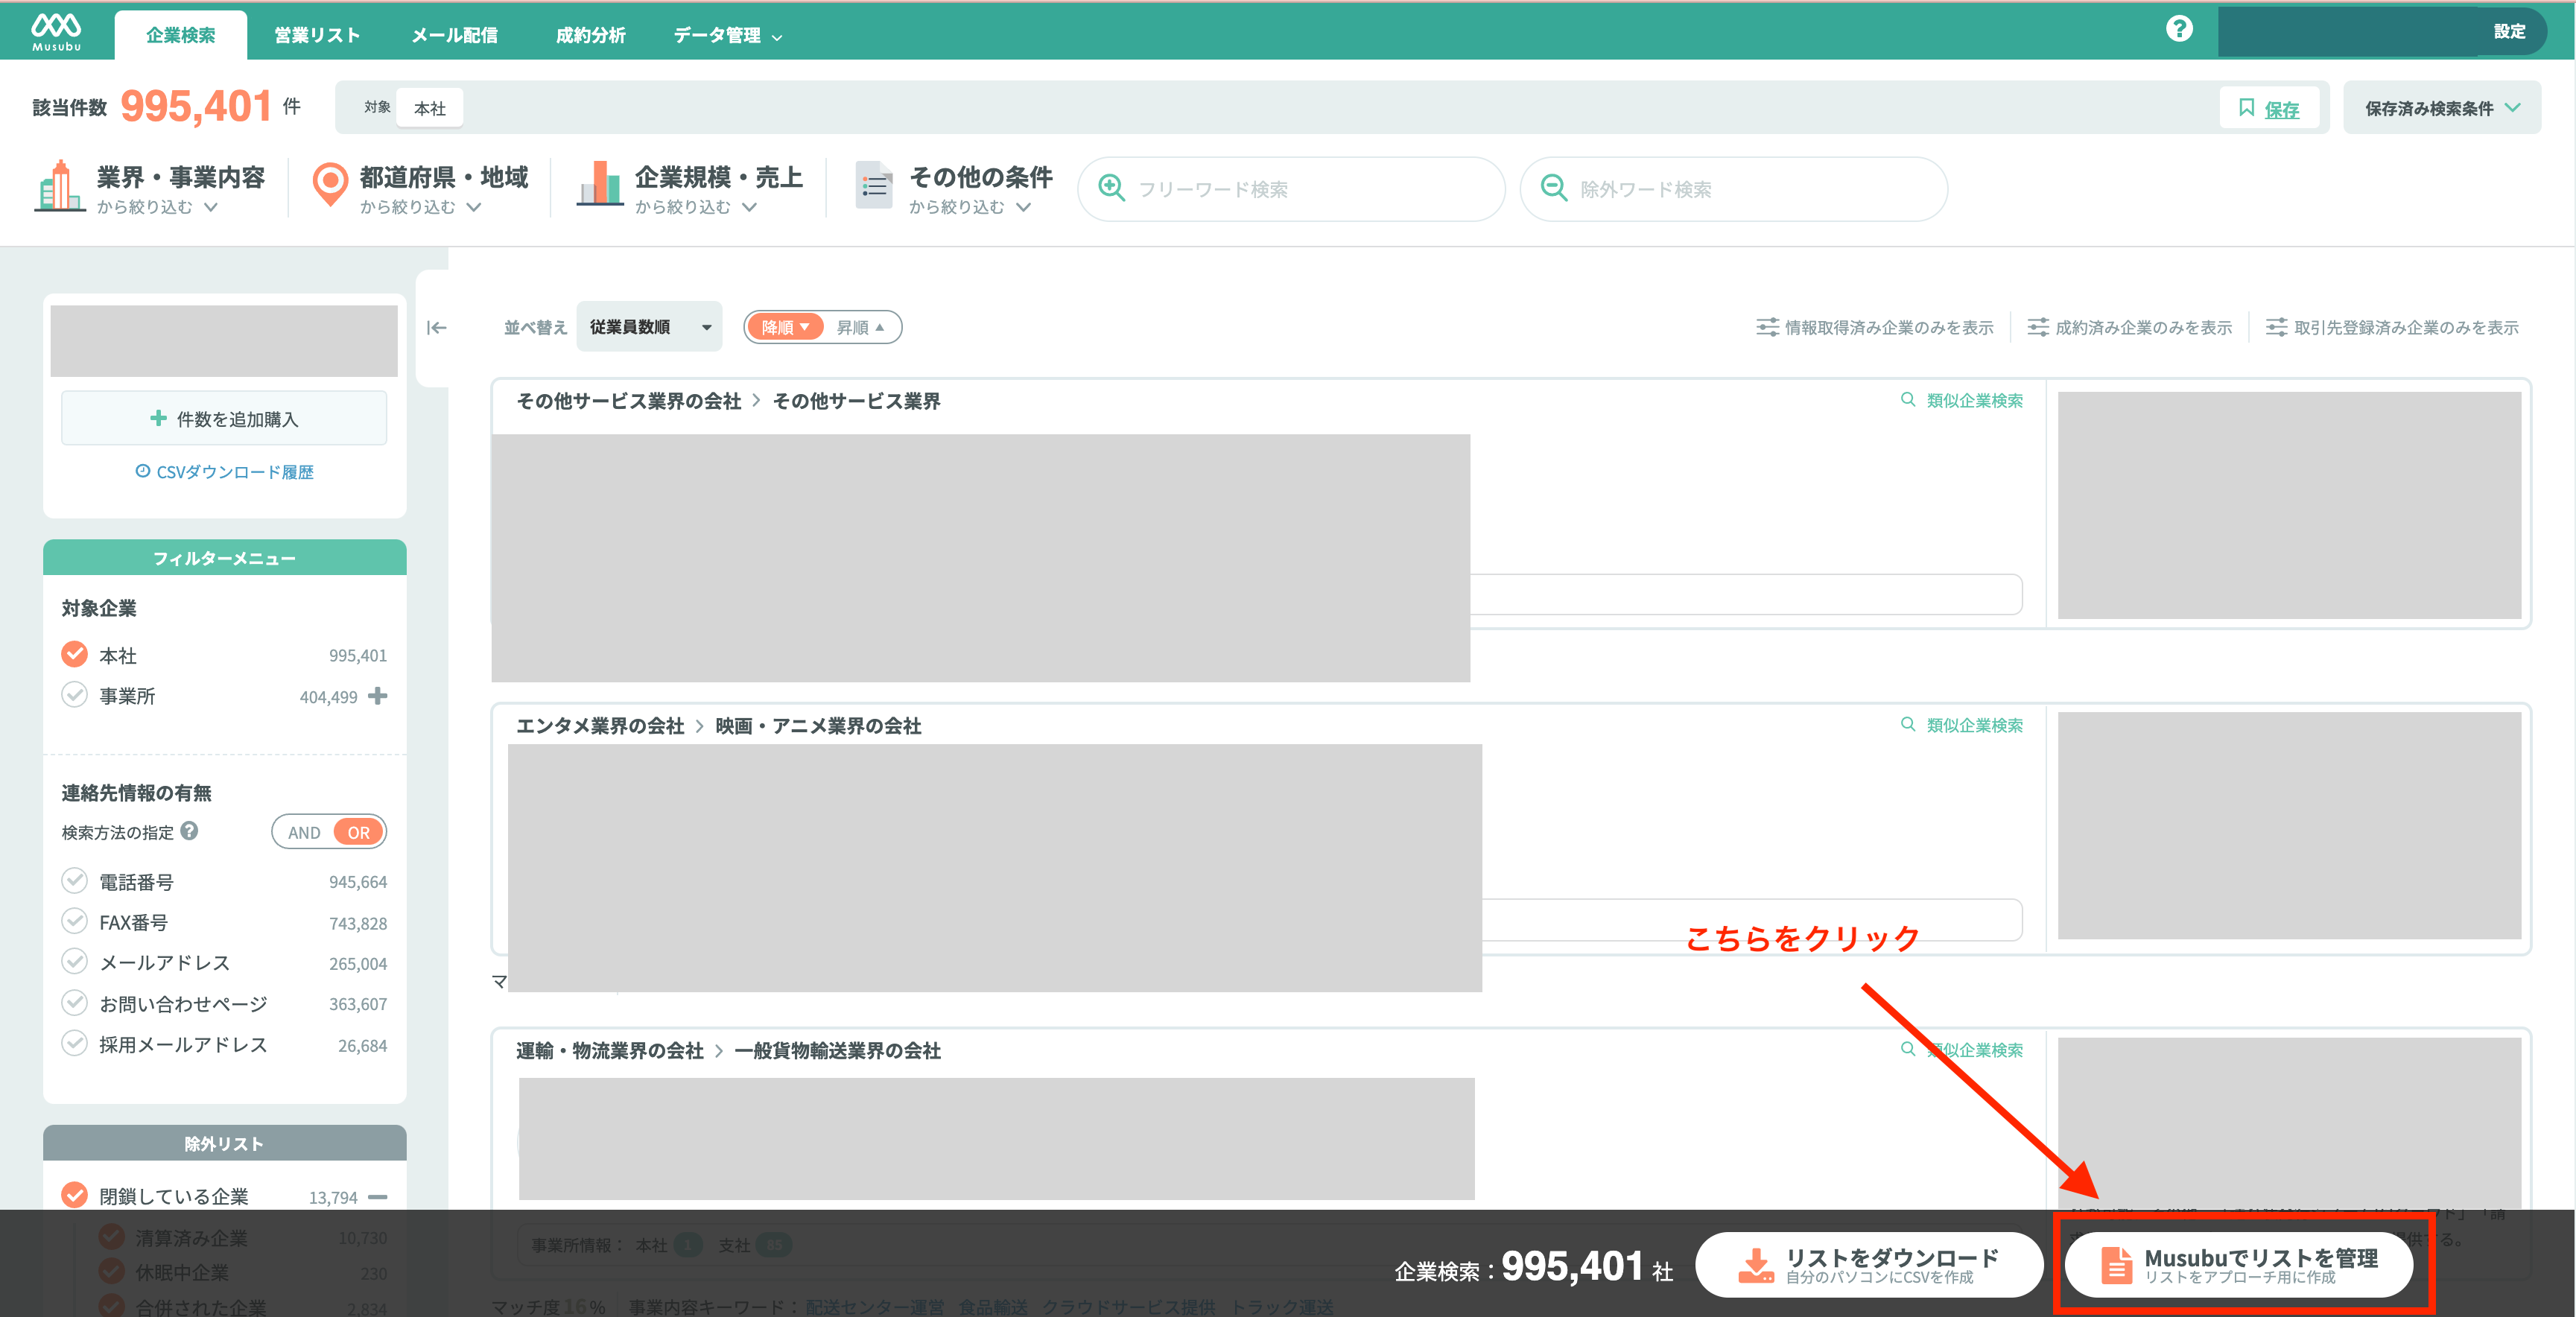
Task: Click the plus icon next to 事業所
Action: [x=377, y=696]
